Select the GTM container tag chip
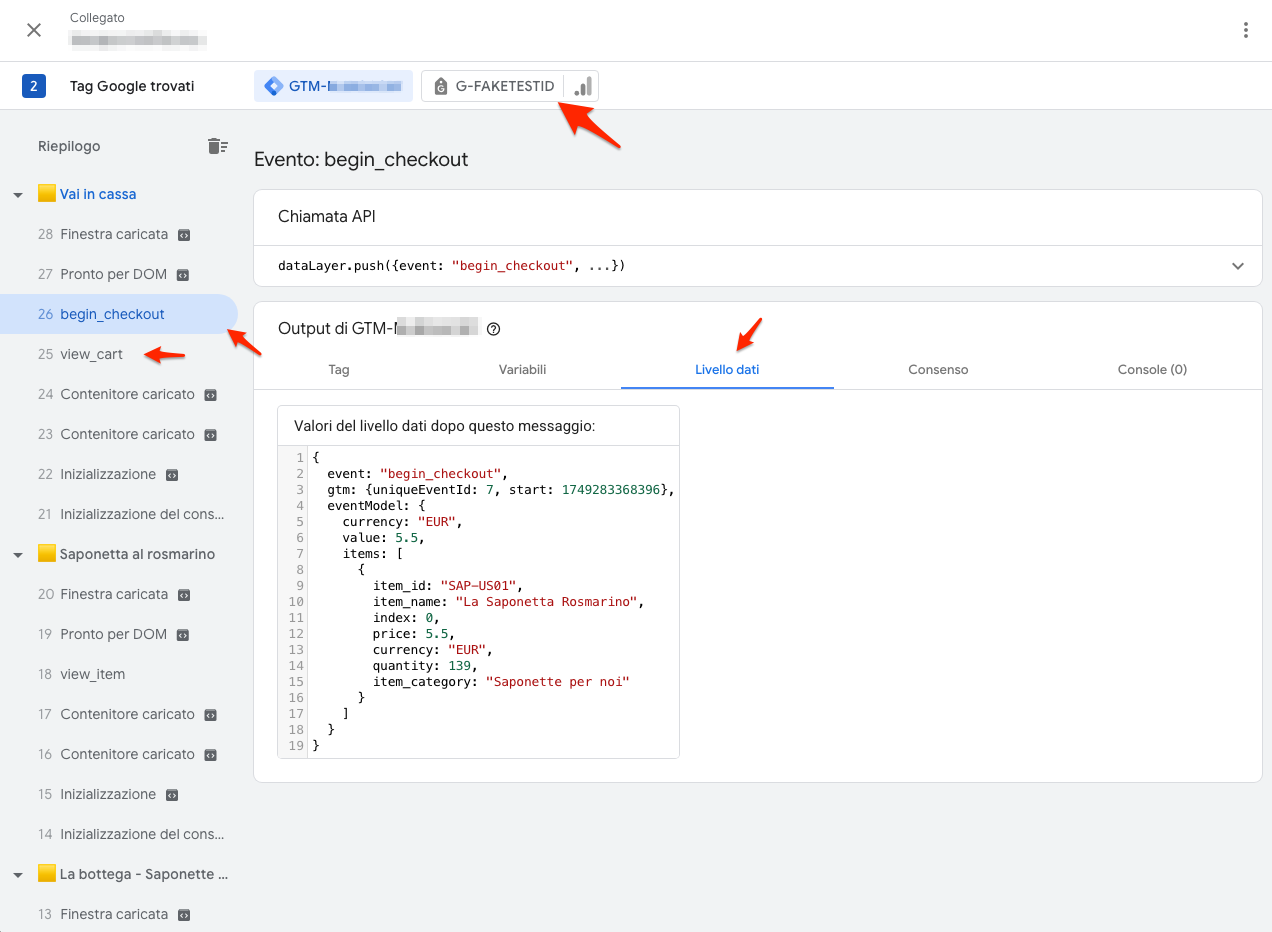Viewport: 1272px width, 932px height. [333, 86]
